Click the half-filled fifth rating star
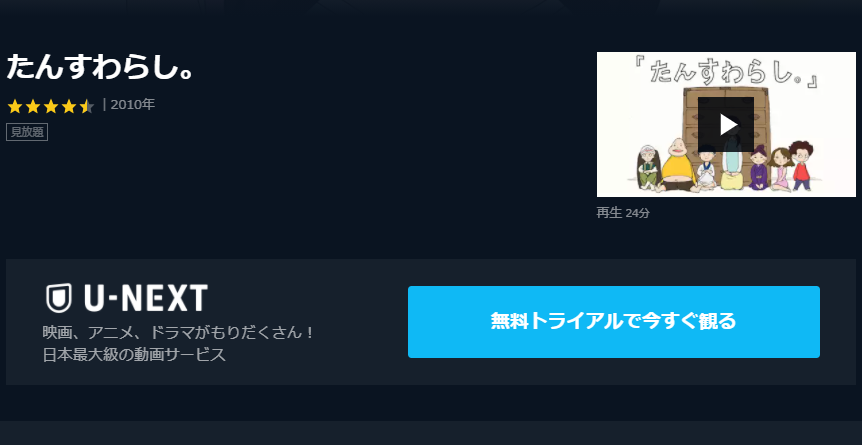862x445 pixels. pyautogui.click(x=87, y=106)
